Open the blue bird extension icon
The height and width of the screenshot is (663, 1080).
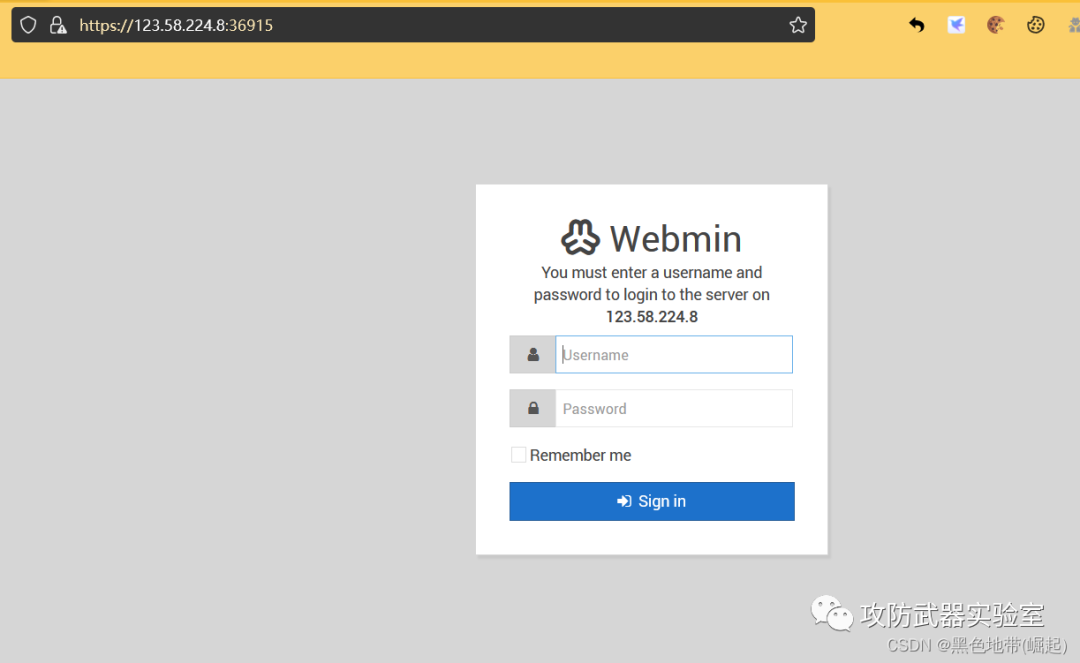pyautogui.click(x=956, y=25)
